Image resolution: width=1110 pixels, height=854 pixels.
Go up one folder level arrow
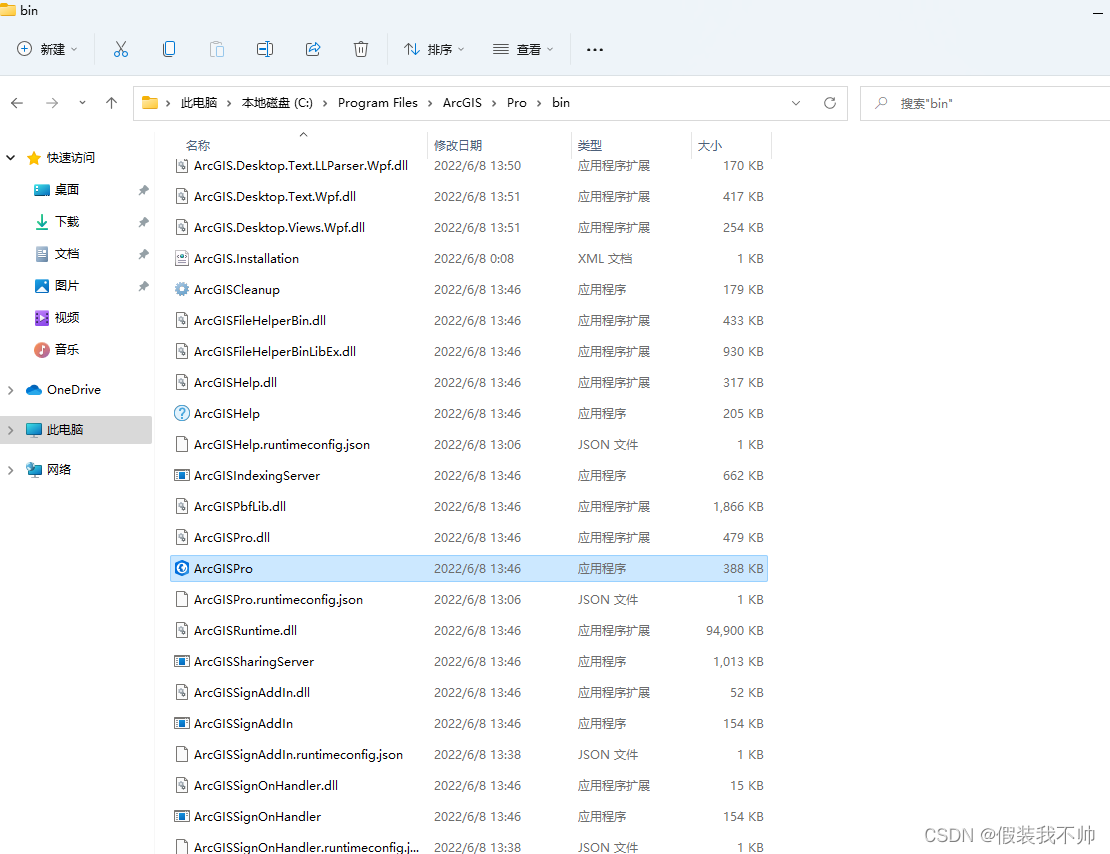pos(111,103)
